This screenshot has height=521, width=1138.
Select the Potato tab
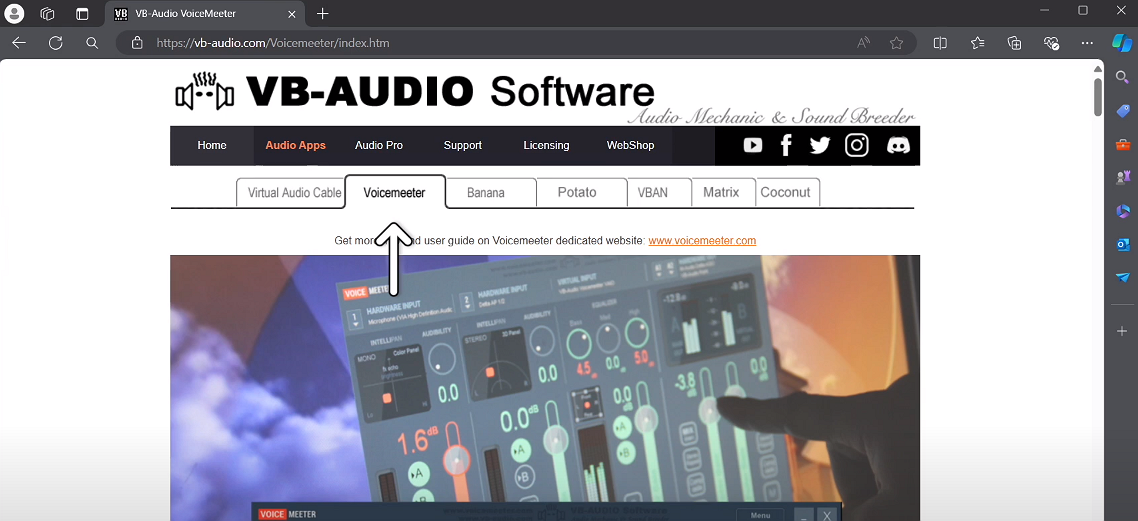point(582,193)
